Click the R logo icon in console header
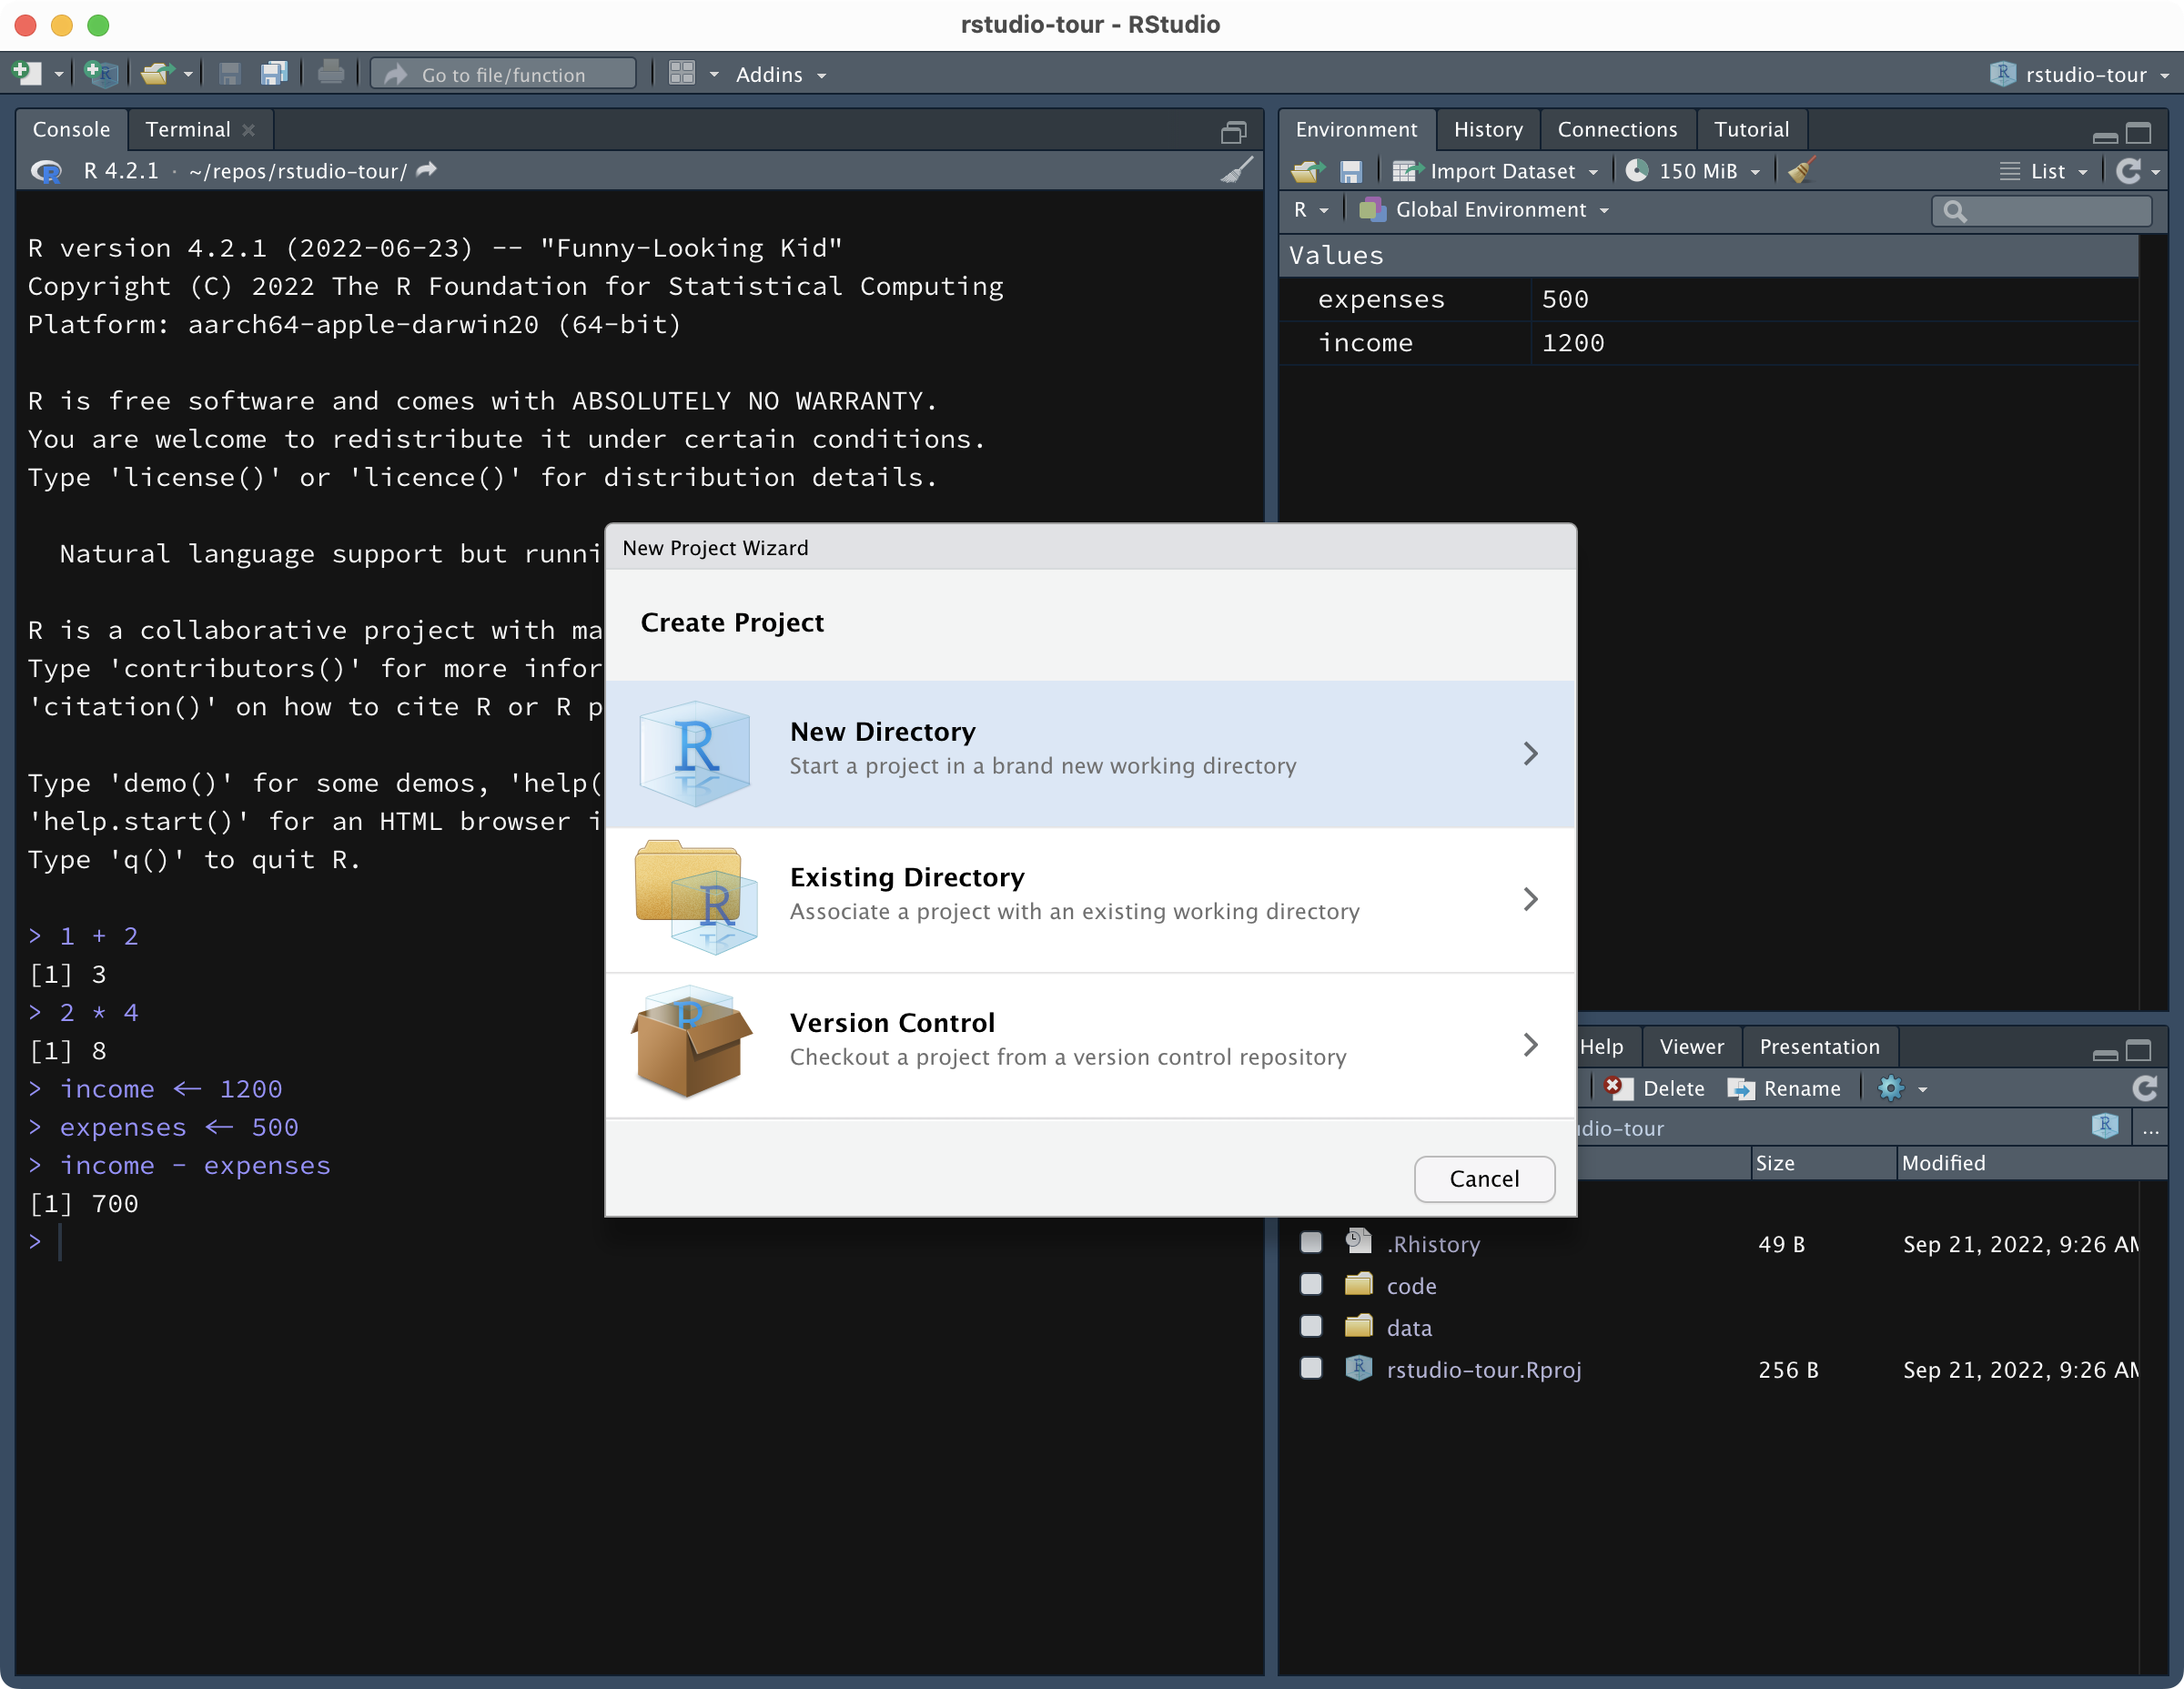 46,172
